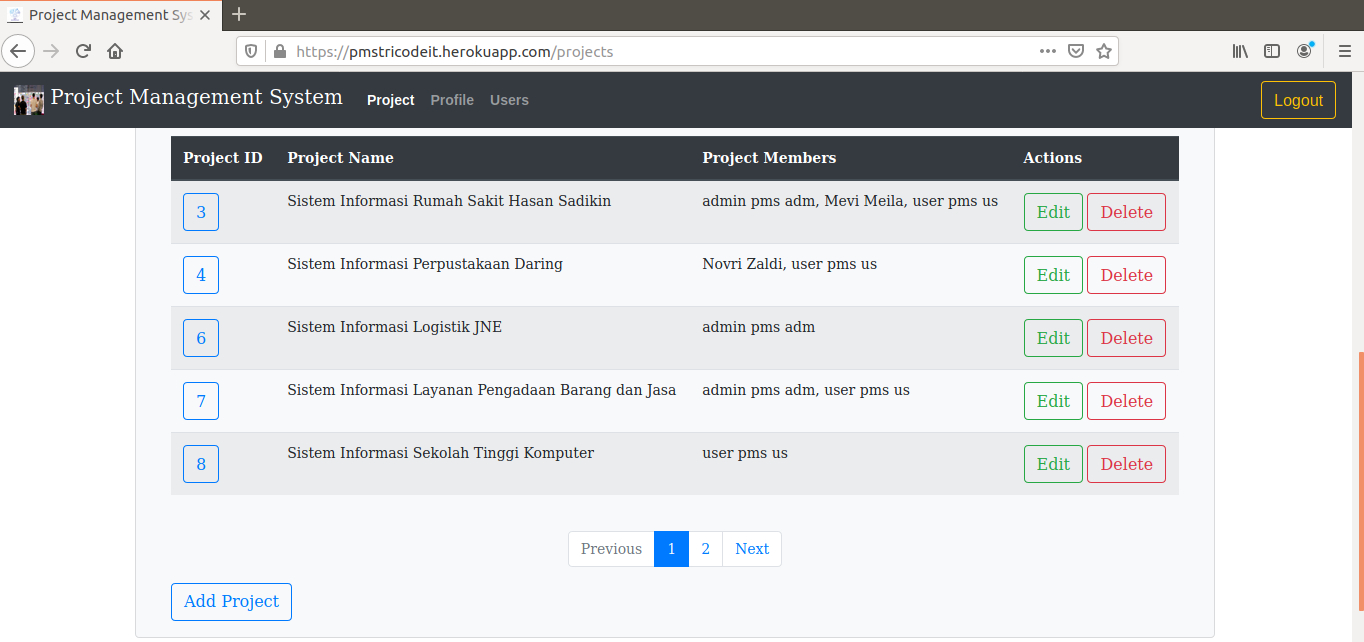This screenshot has height=642, width=1364.
Task: Open the Firefox library panel
Action: click(x=1239, y=51)
